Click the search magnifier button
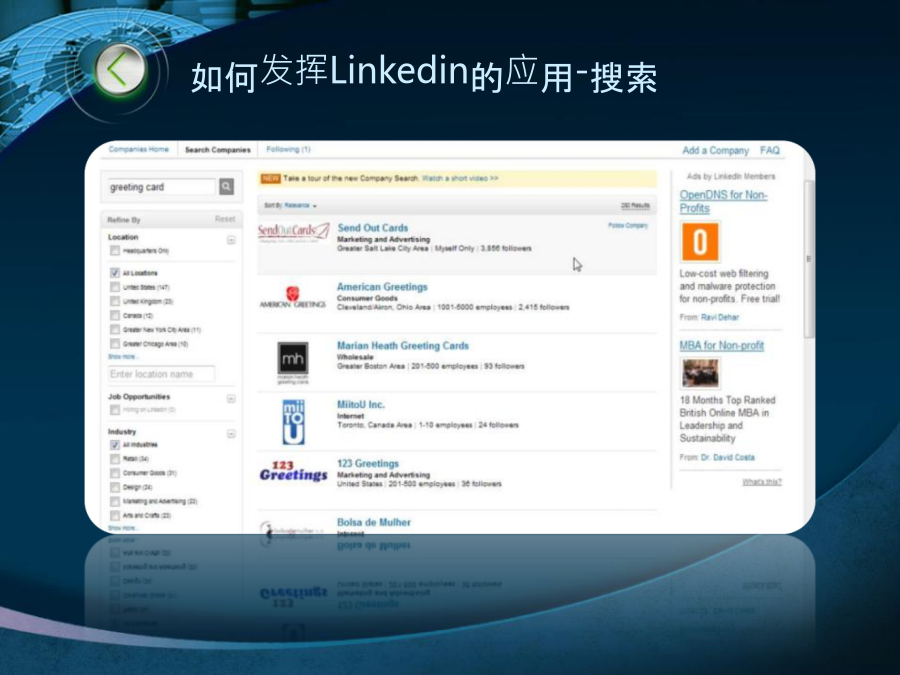 coord(227,187)
